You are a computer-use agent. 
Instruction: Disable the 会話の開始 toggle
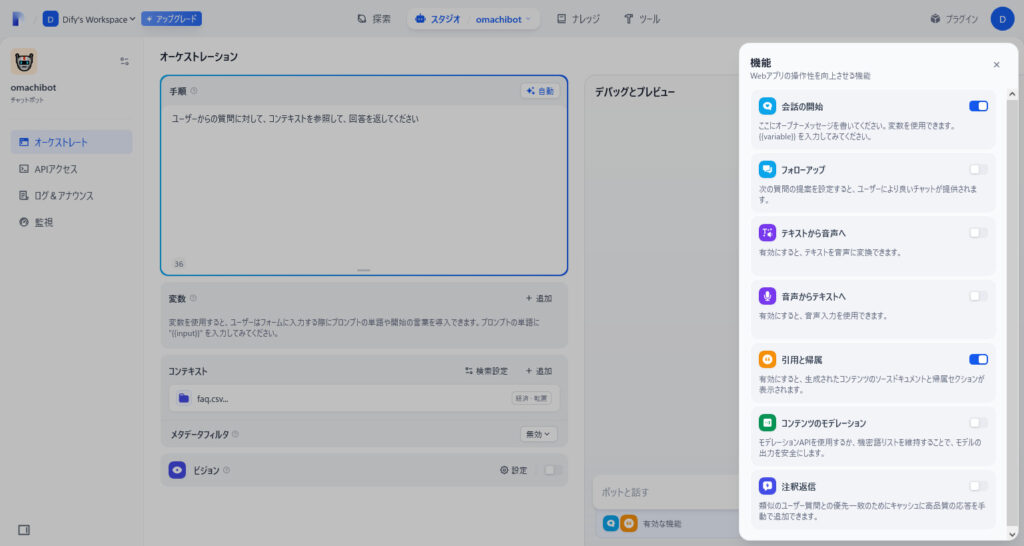click(x=978, y=106)
